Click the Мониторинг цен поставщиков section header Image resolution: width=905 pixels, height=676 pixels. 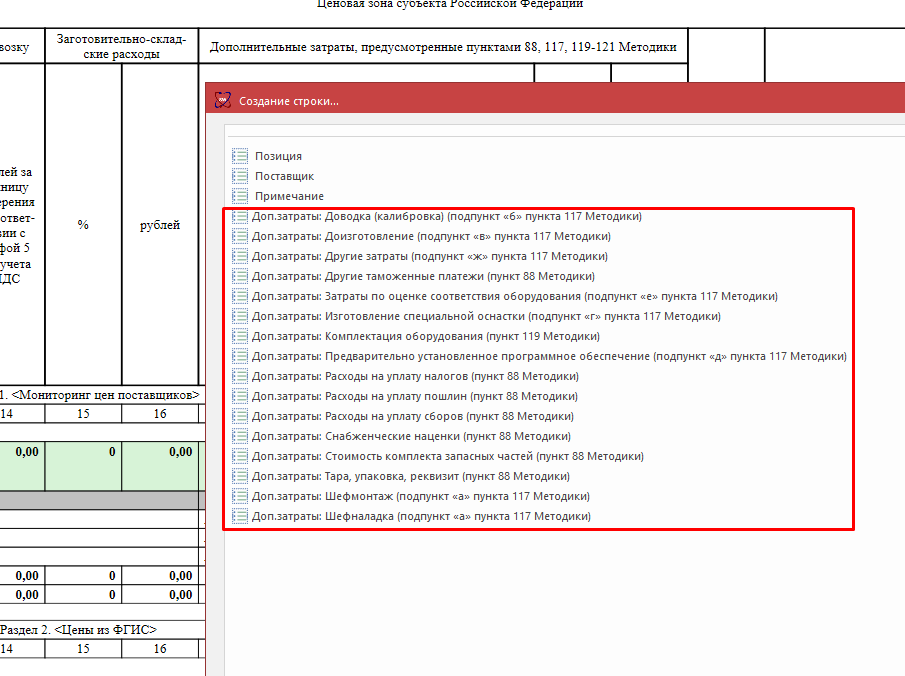[100, 395]
